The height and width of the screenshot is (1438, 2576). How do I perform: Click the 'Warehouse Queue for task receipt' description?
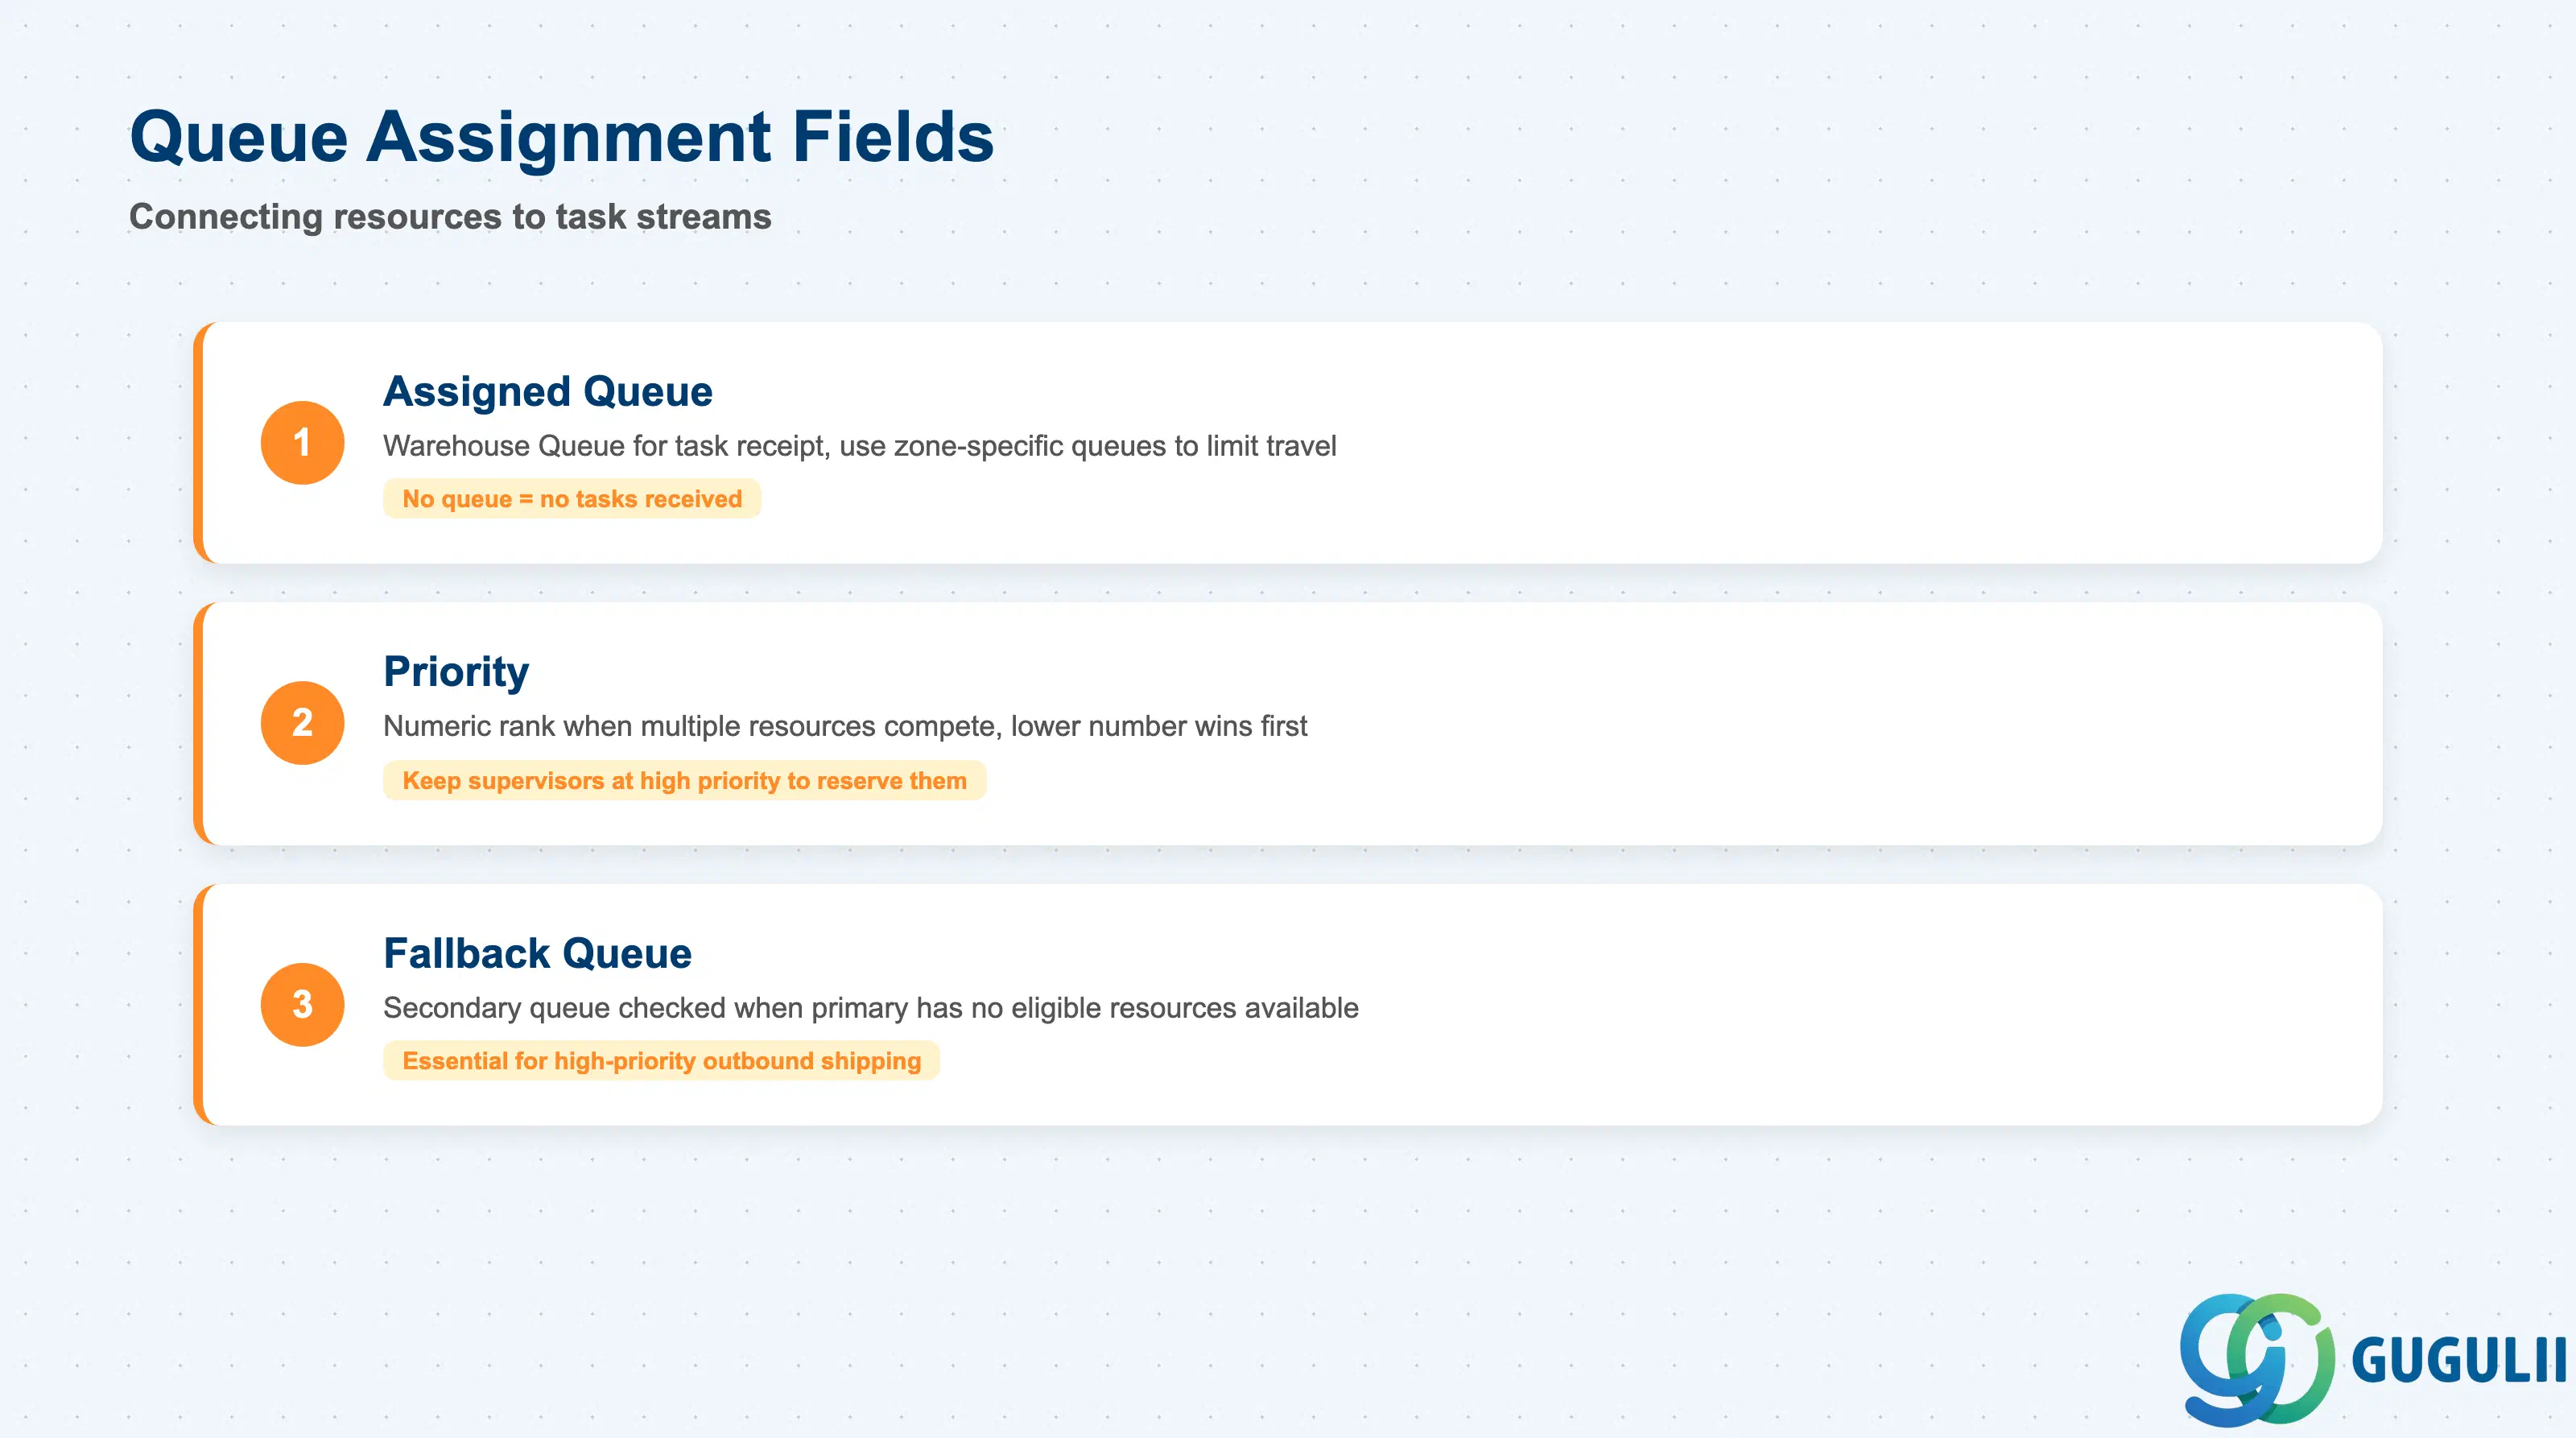click(x=859, y=446)
